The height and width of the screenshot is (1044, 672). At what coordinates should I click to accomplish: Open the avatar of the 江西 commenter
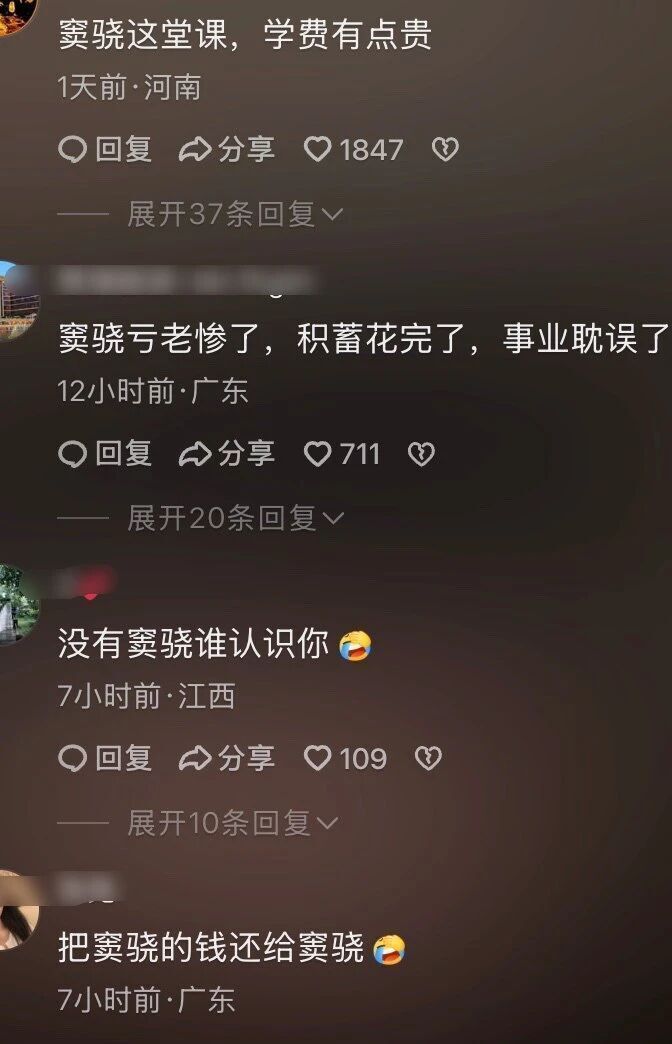coord(19,605)
